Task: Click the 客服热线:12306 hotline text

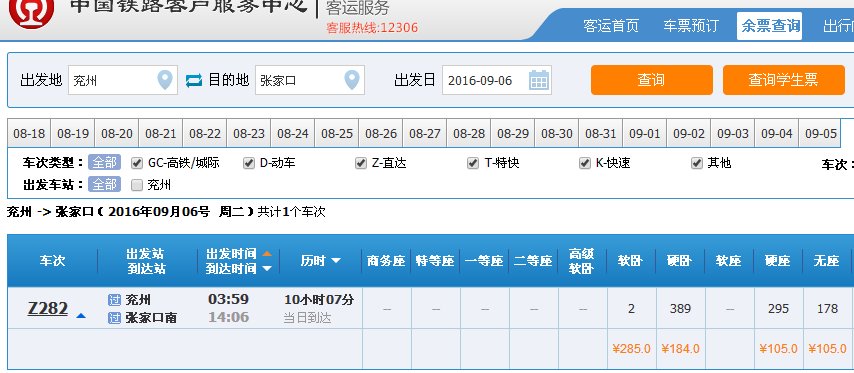Action: click(x=372, y=27)
